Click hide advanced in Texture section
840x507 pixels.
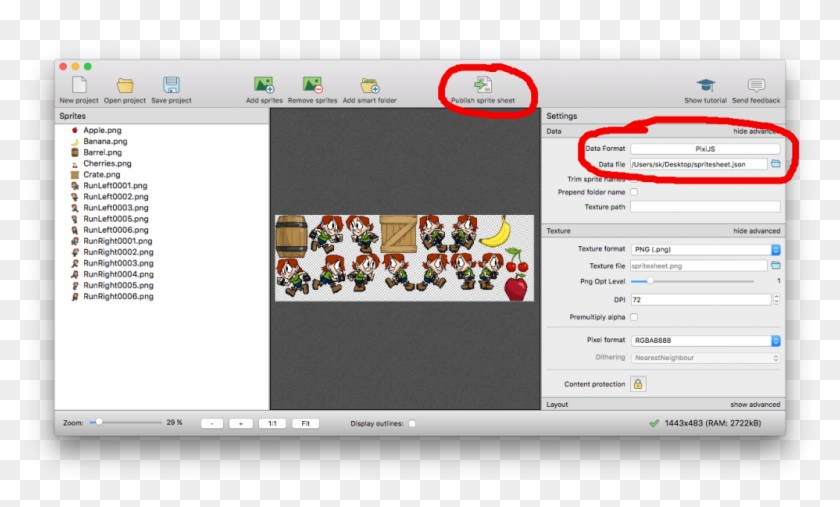click(x=756, y=231)
